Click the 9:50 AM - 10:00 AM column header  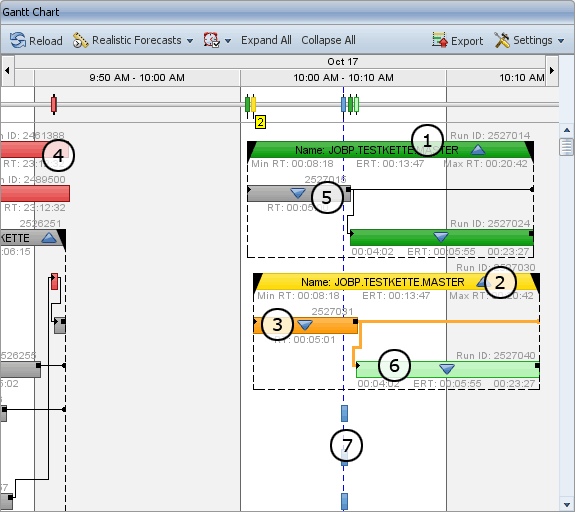(x=137, y=78)
